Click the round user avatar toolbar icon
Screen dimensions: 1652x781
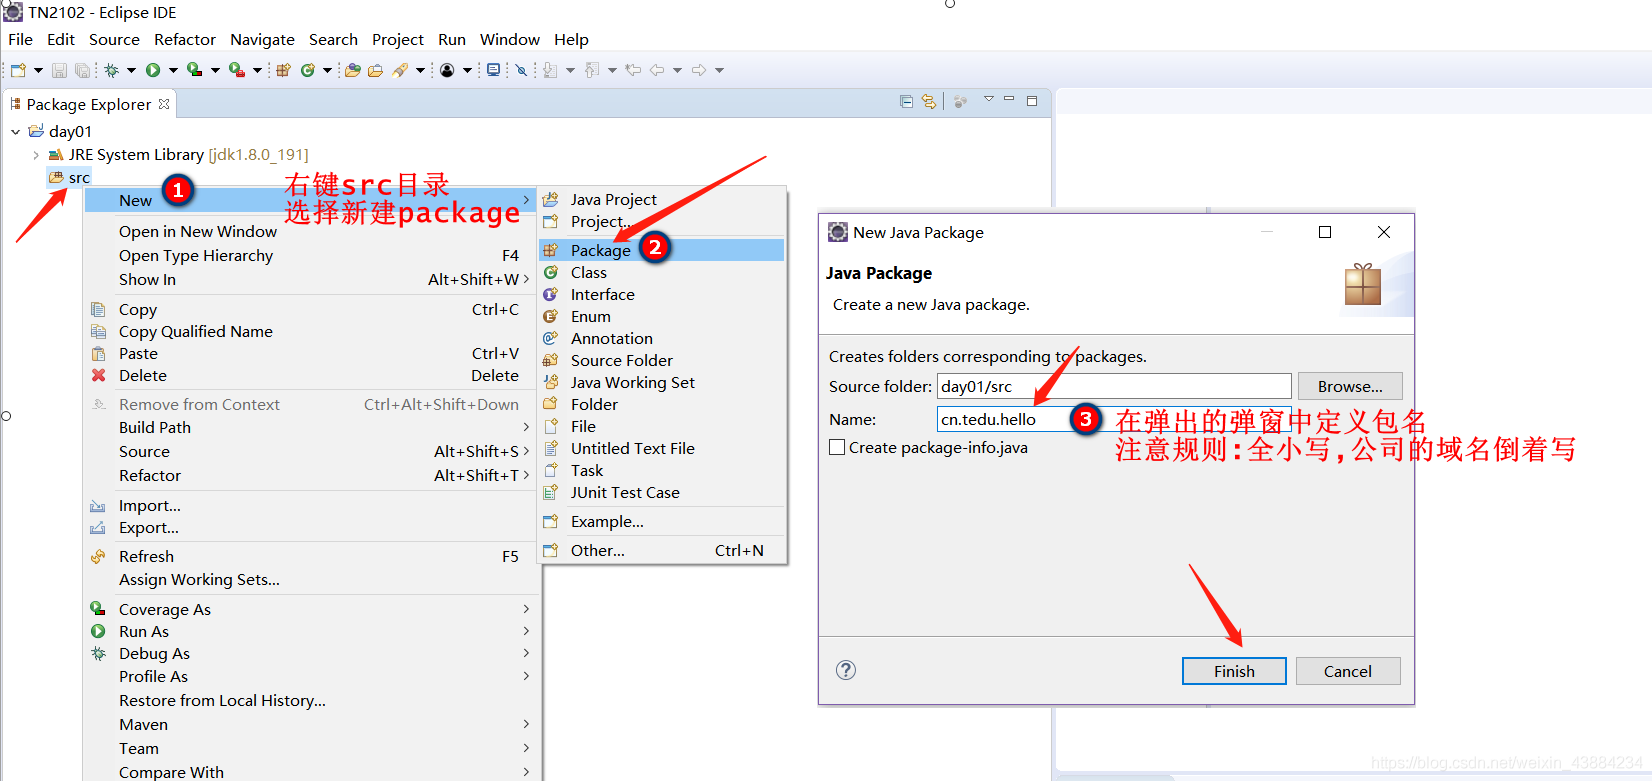[447, 70]
